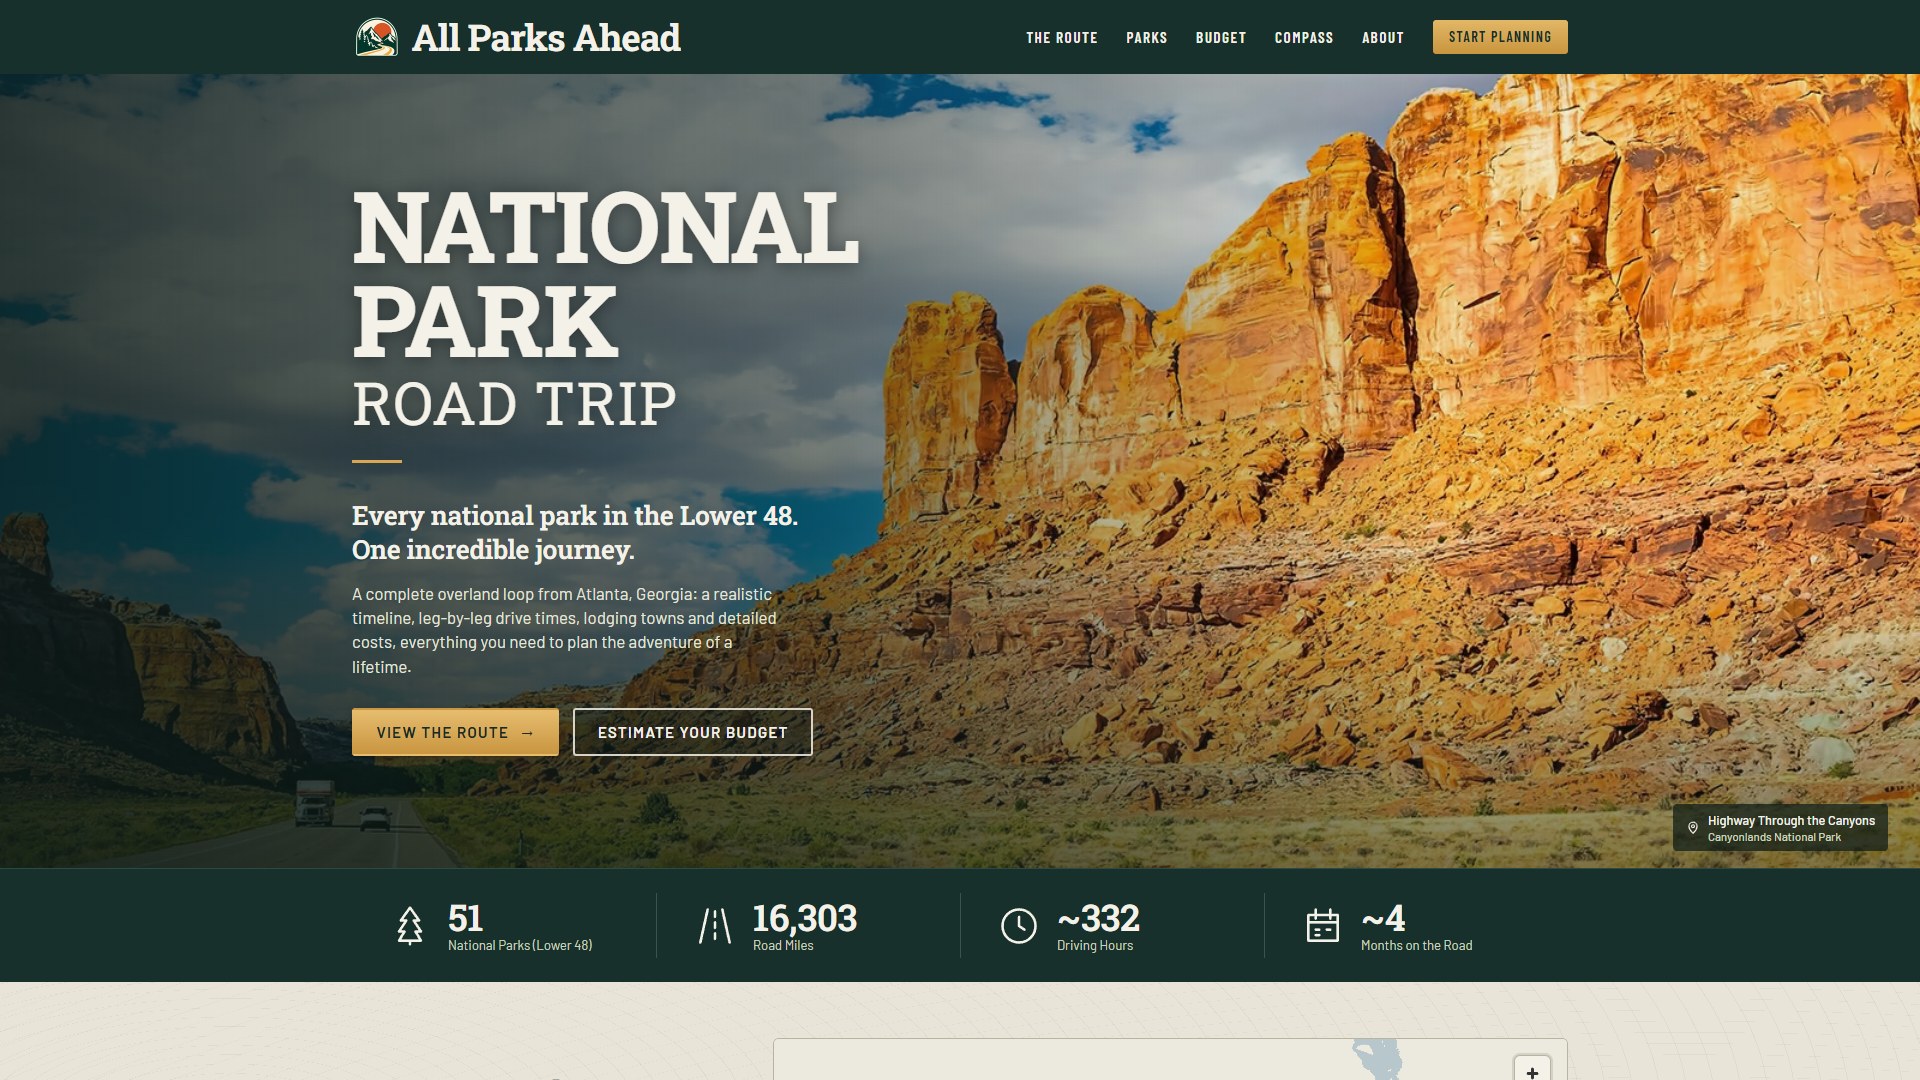Open the Compass navigation link
This screenshot has height=1080, width=1920.
pos(1303,37)
